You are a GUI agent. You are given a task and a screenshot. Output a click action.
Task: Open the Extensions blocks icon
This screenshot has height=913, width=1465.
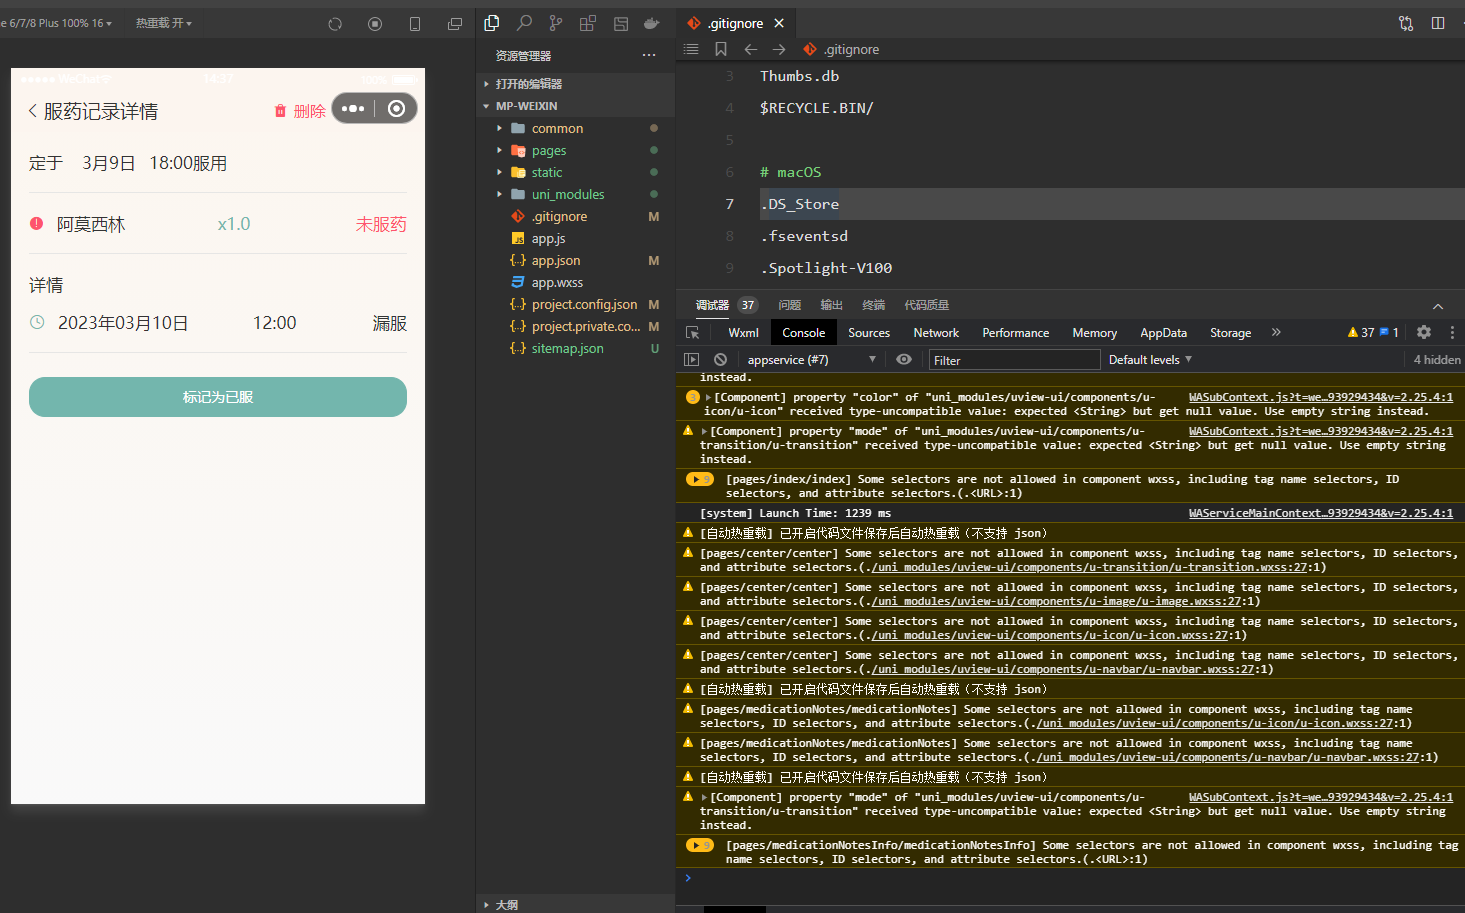tap(588, 23)
